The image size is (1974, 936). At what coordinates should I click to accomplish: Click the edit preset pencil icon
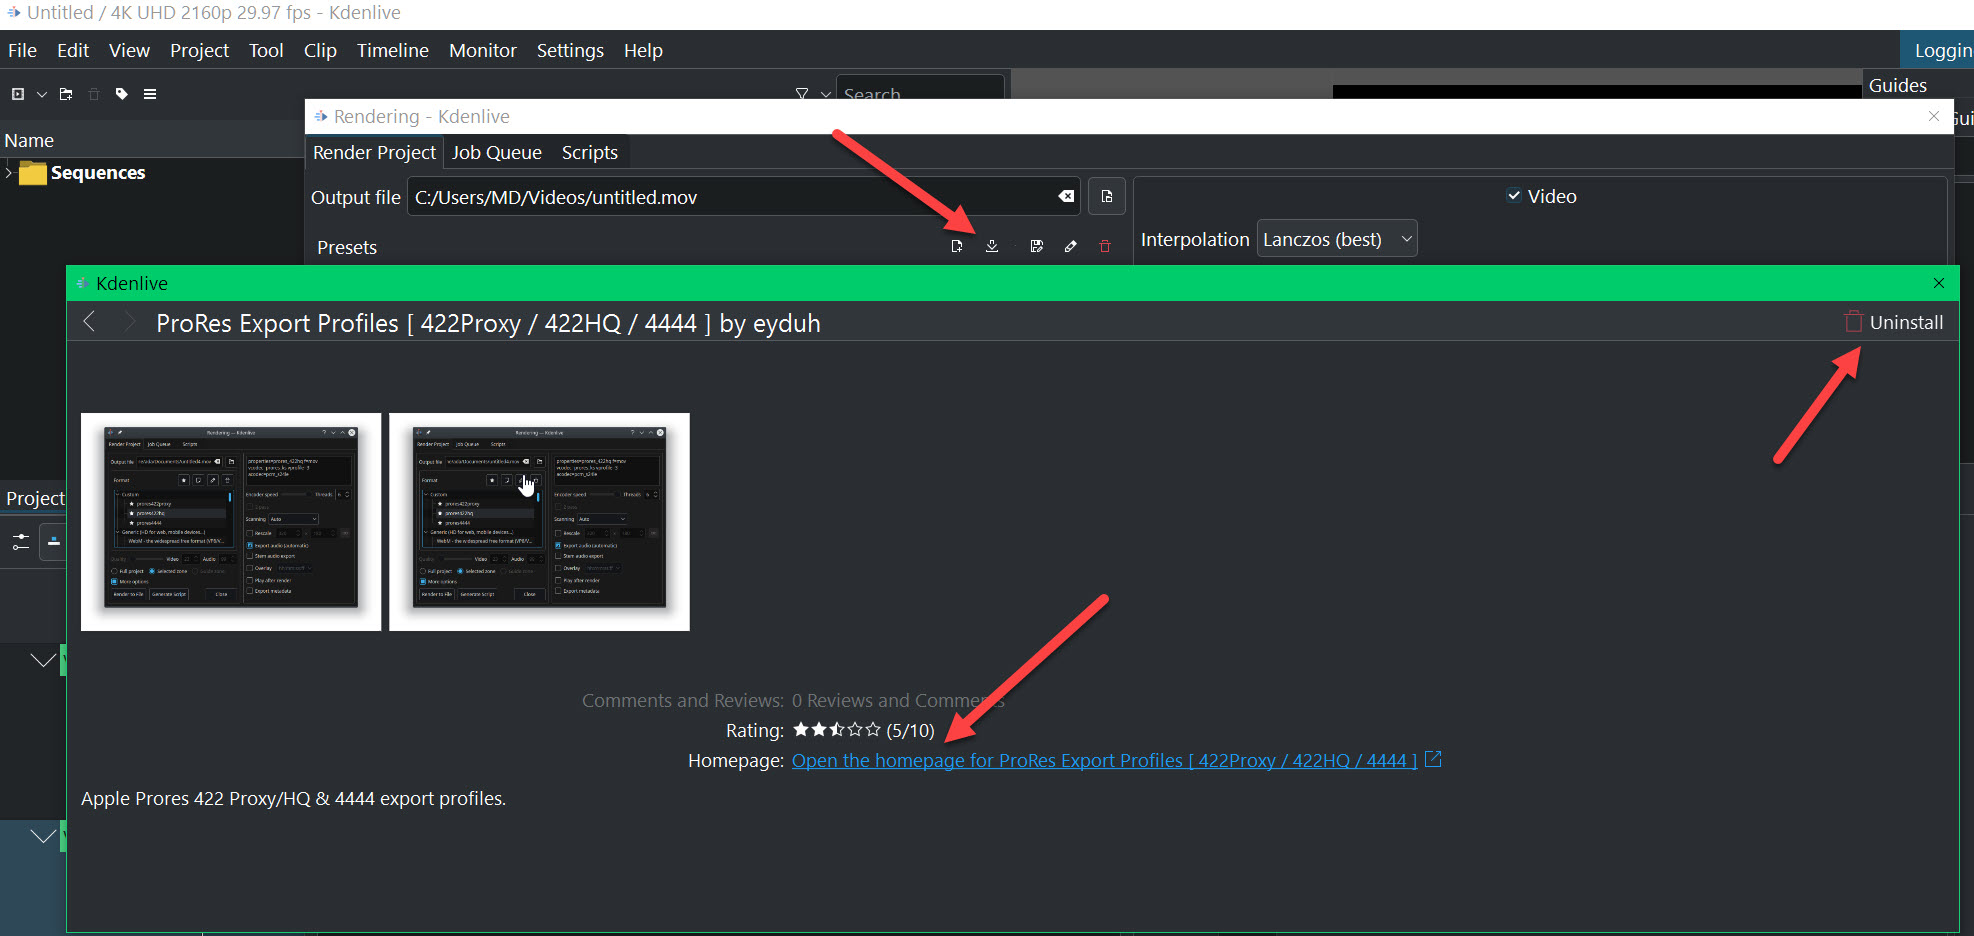(1071, 246)
